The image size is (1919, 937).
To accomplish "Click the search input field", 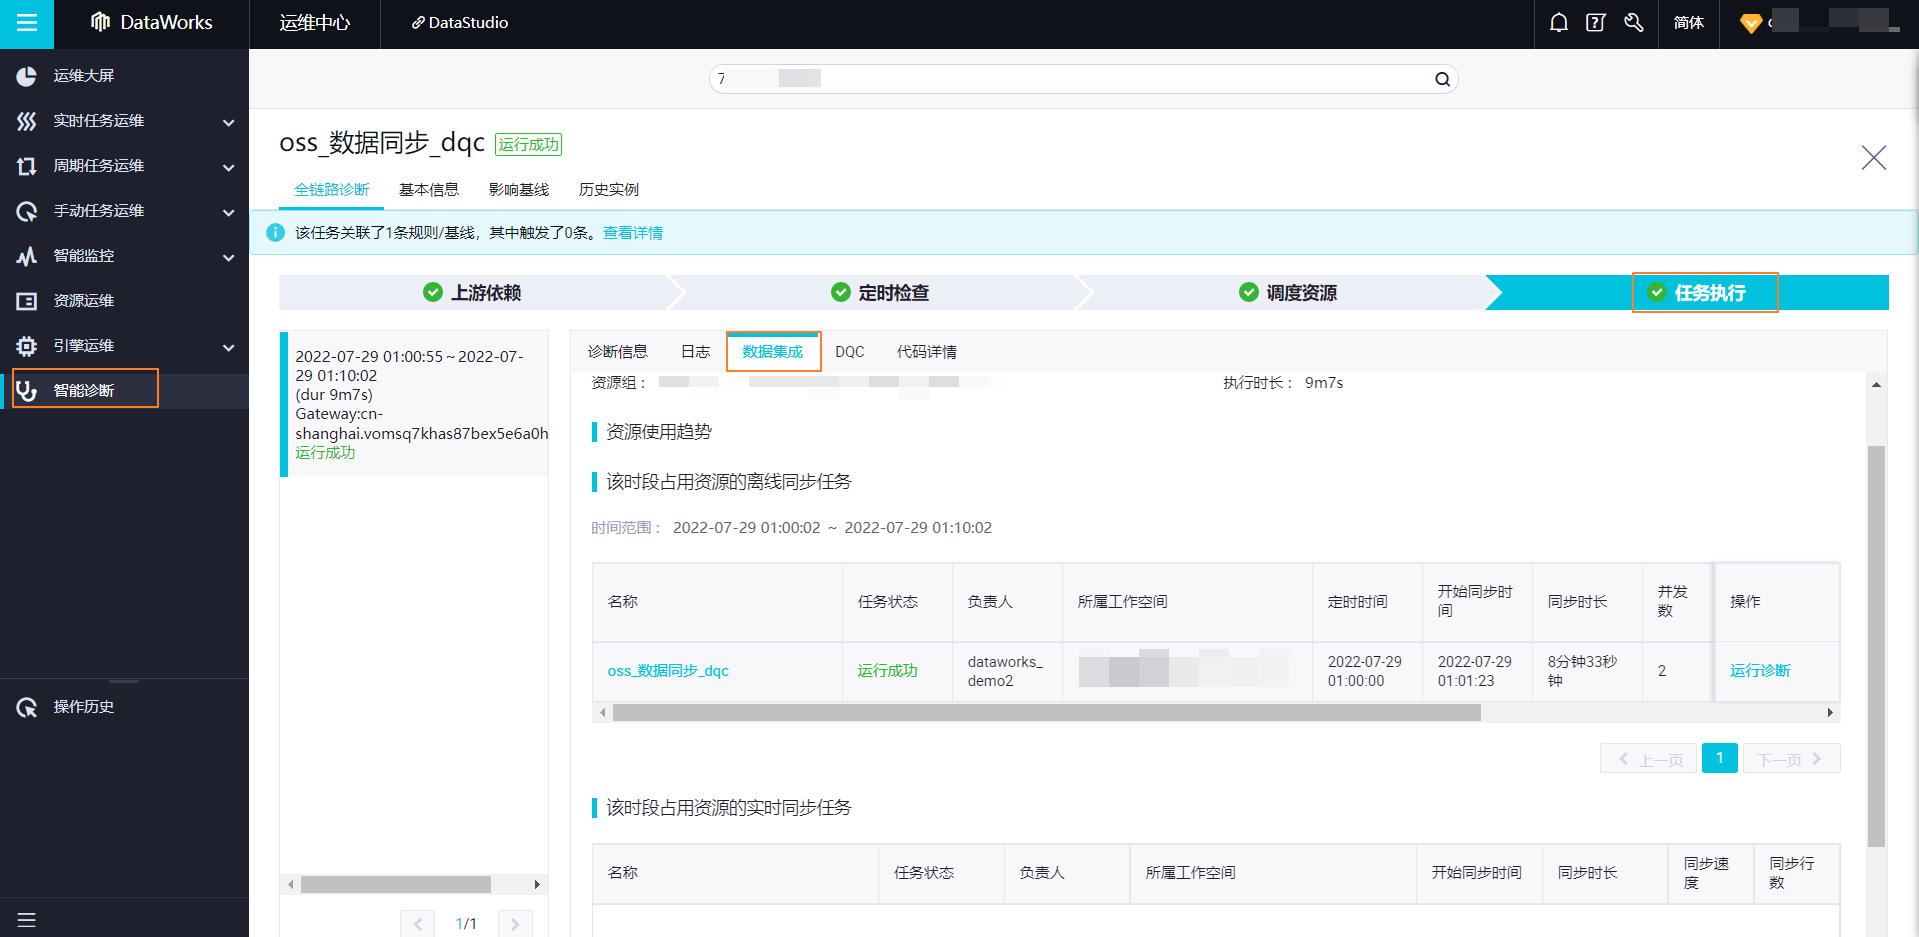I will click(x=1083, y=79).
